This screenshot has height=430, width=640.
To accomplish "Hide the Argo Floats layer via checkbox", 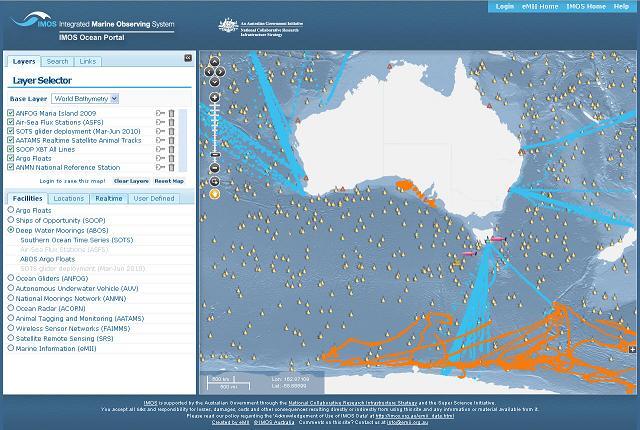I will (11, 157).
